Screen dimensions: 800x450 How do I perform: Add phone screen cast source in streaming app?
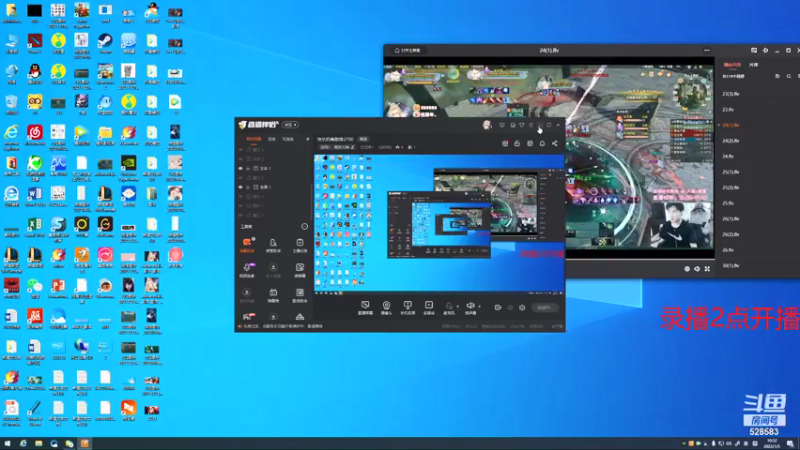[408, 307]
